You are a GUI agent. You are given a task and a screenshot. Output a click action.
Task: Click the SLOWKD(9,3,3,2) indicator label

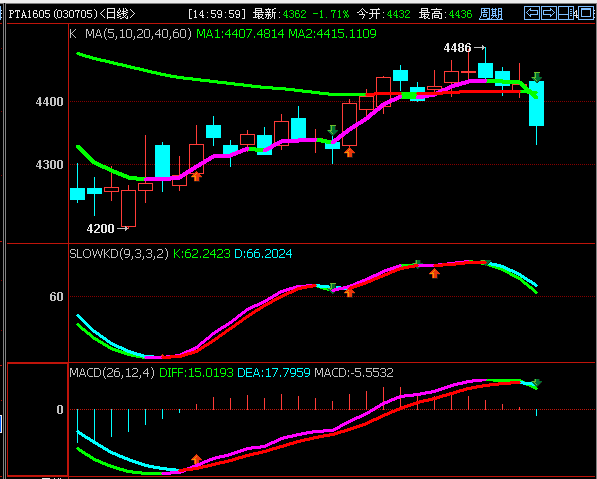[119, 254]
